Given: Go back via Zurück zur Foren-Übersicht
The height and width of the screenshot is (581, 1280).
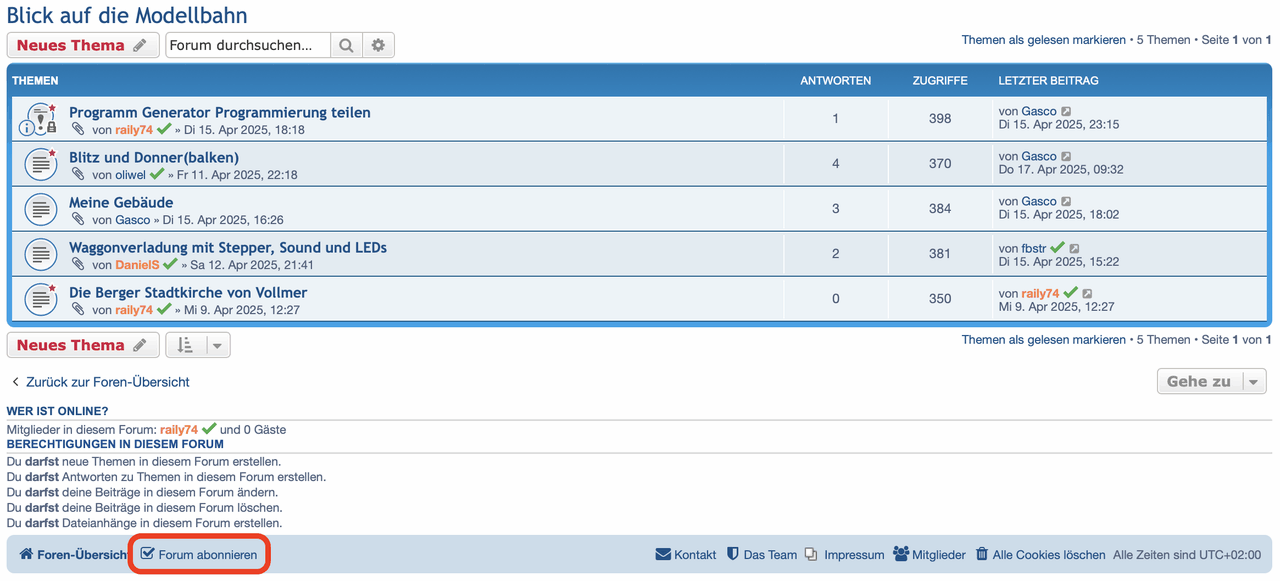Looking at the screenshot, I should [x=99, y=382].
